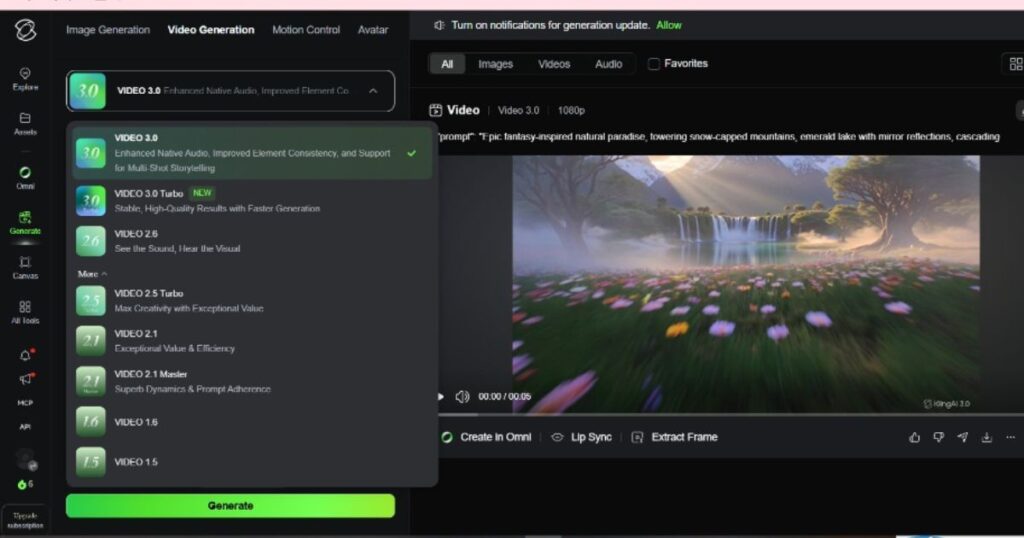Viewport: 1024px width, 538px height.
Task: Dislike the video with thumbs down
Action: point(938,437)
